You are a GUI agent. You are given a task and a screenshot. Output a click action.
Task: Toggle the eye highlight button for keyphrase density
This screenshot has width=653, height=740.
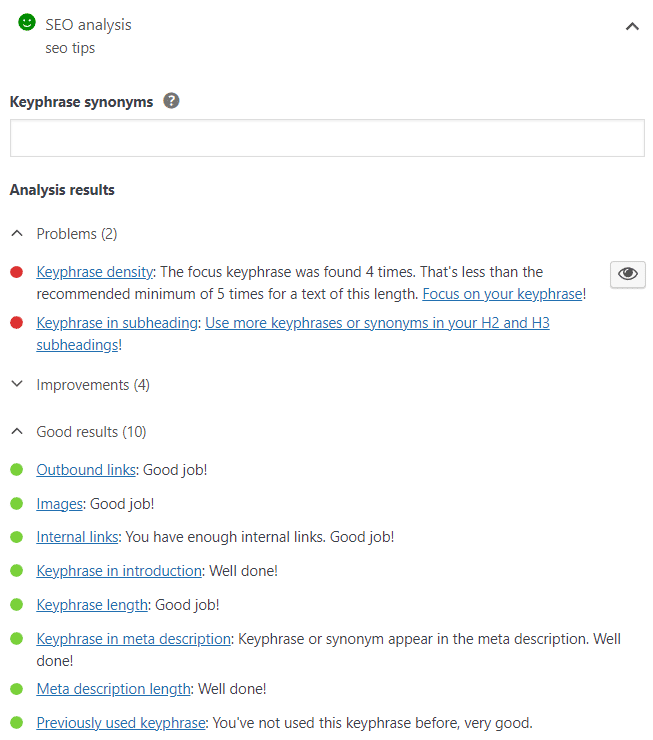(x=627, y=274)
